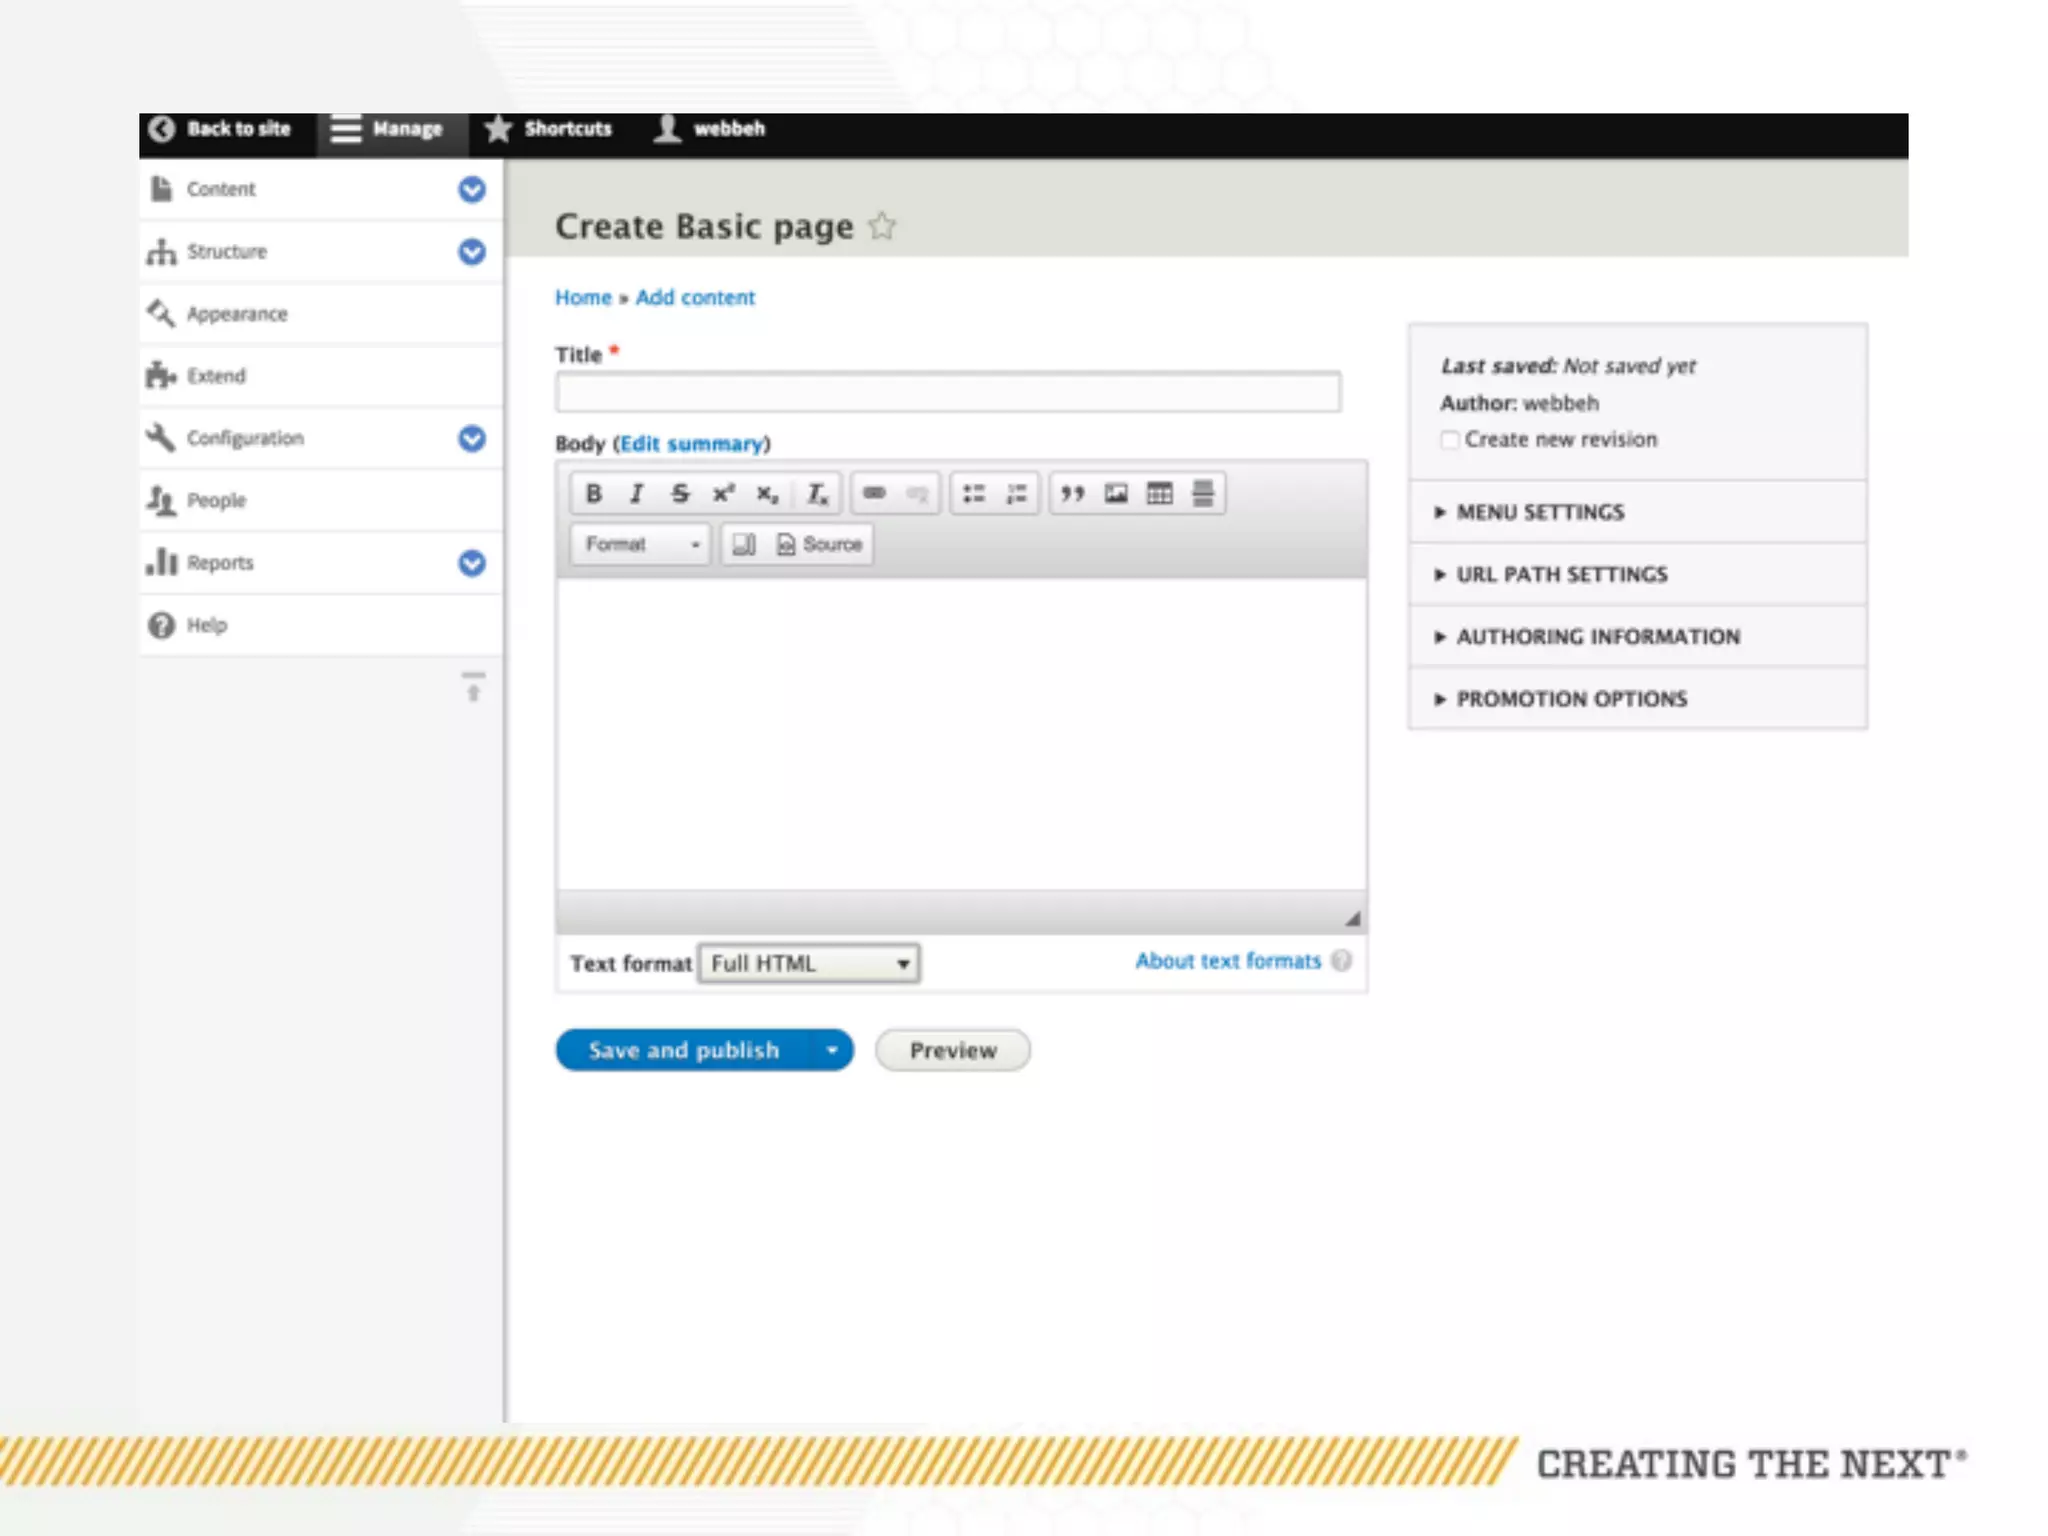
Task: Toggle Italic in the editor toolbar
Action: [x=636, y=493]
